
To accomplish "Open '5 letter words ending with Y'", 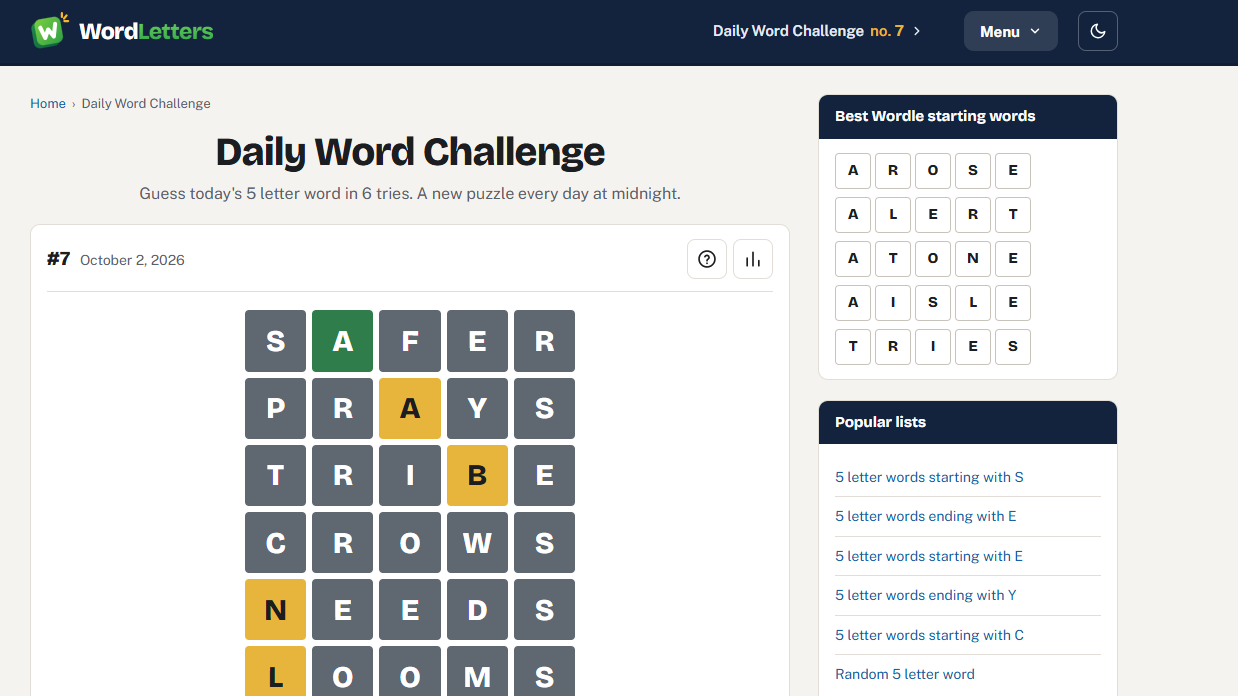I will click(x=926, y=595).
